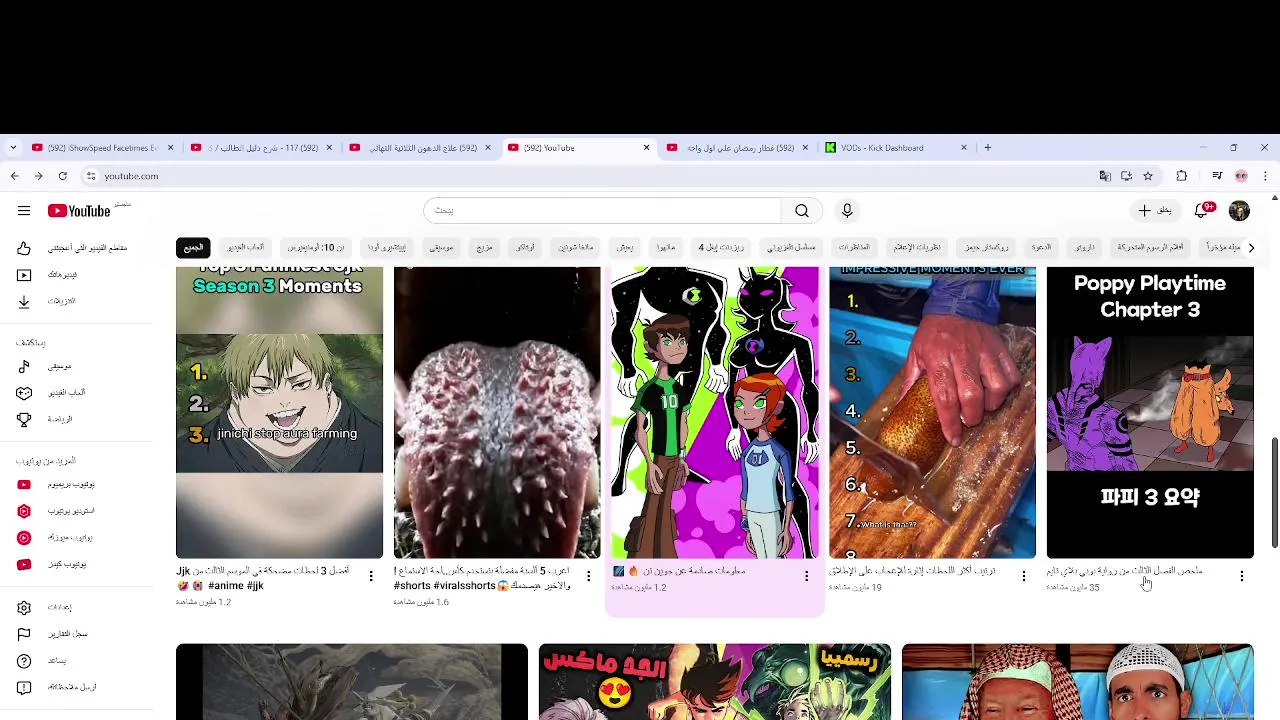Select the 'All' category chip

pyautogui.click(x=194, y=247)
